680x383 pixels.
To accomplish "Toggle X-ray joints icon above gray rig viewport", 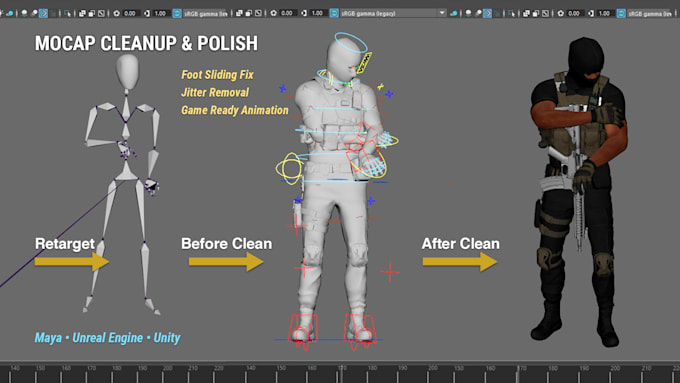I will pos(258,13).
